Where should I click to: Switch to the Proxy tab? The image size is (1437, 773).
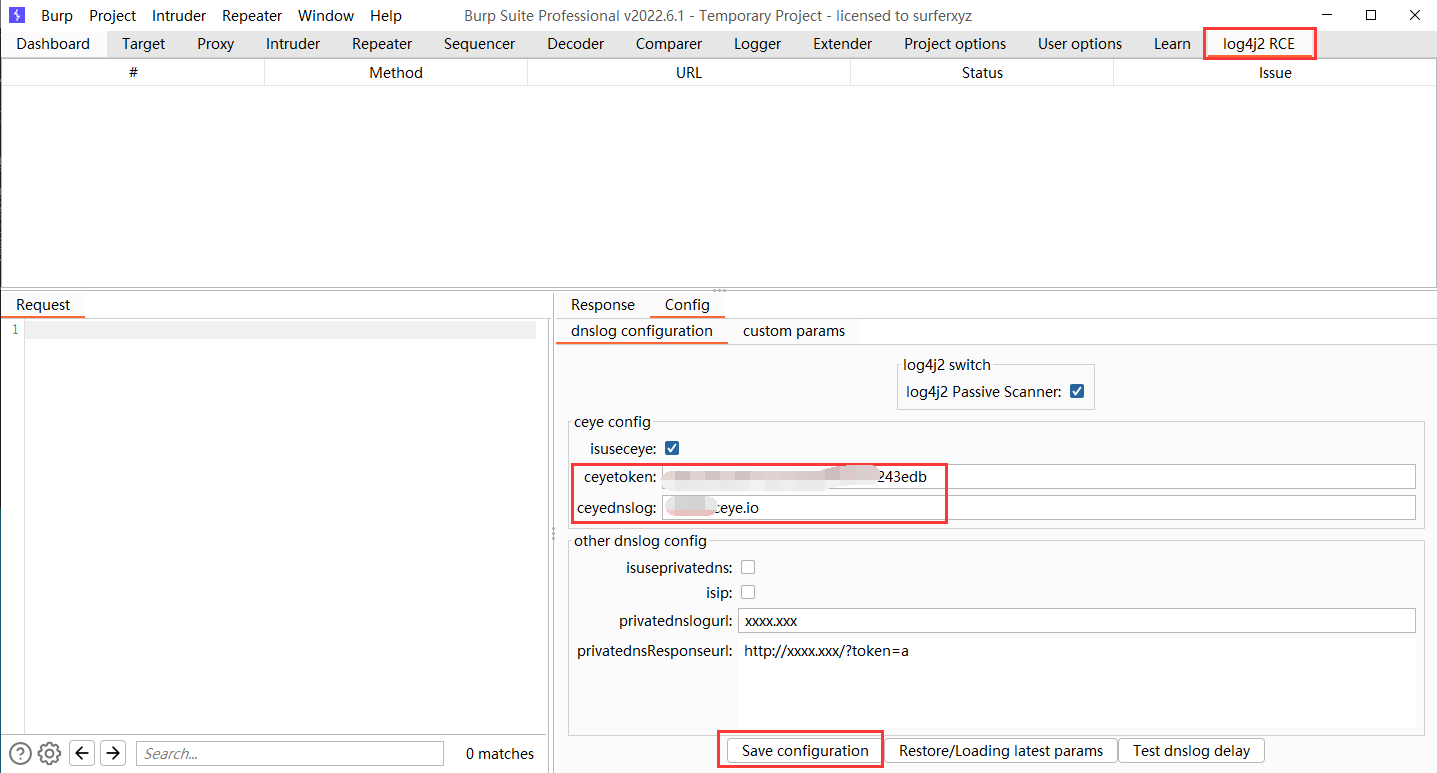click(x=216, y=44)
